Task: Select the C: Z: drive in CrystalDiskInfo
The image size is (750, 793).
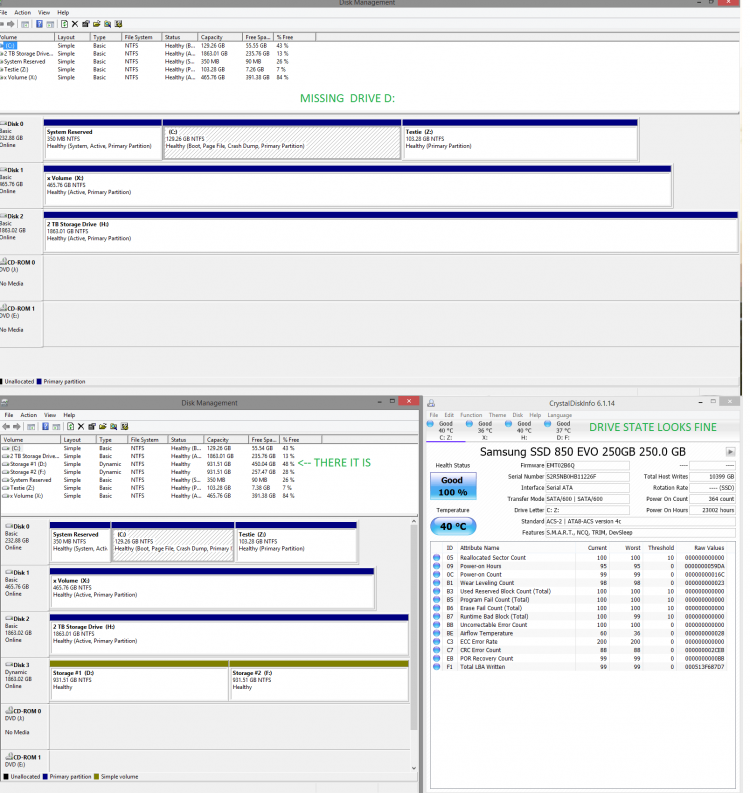Action: [446, 430]
